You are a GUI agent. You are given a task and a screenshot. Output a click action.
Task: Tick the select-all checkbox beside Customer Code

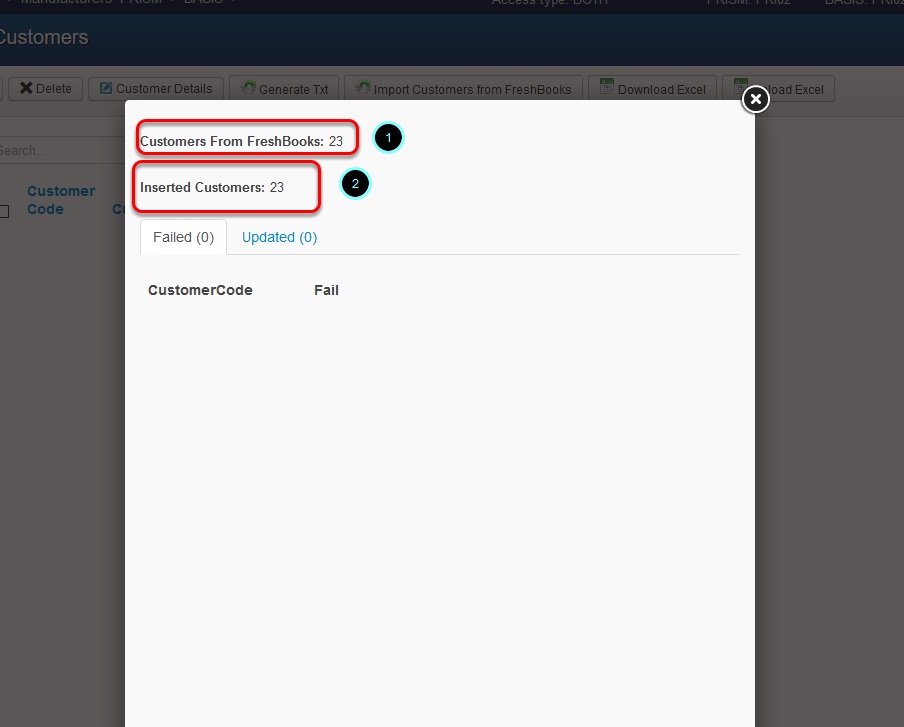pos(3,212)
